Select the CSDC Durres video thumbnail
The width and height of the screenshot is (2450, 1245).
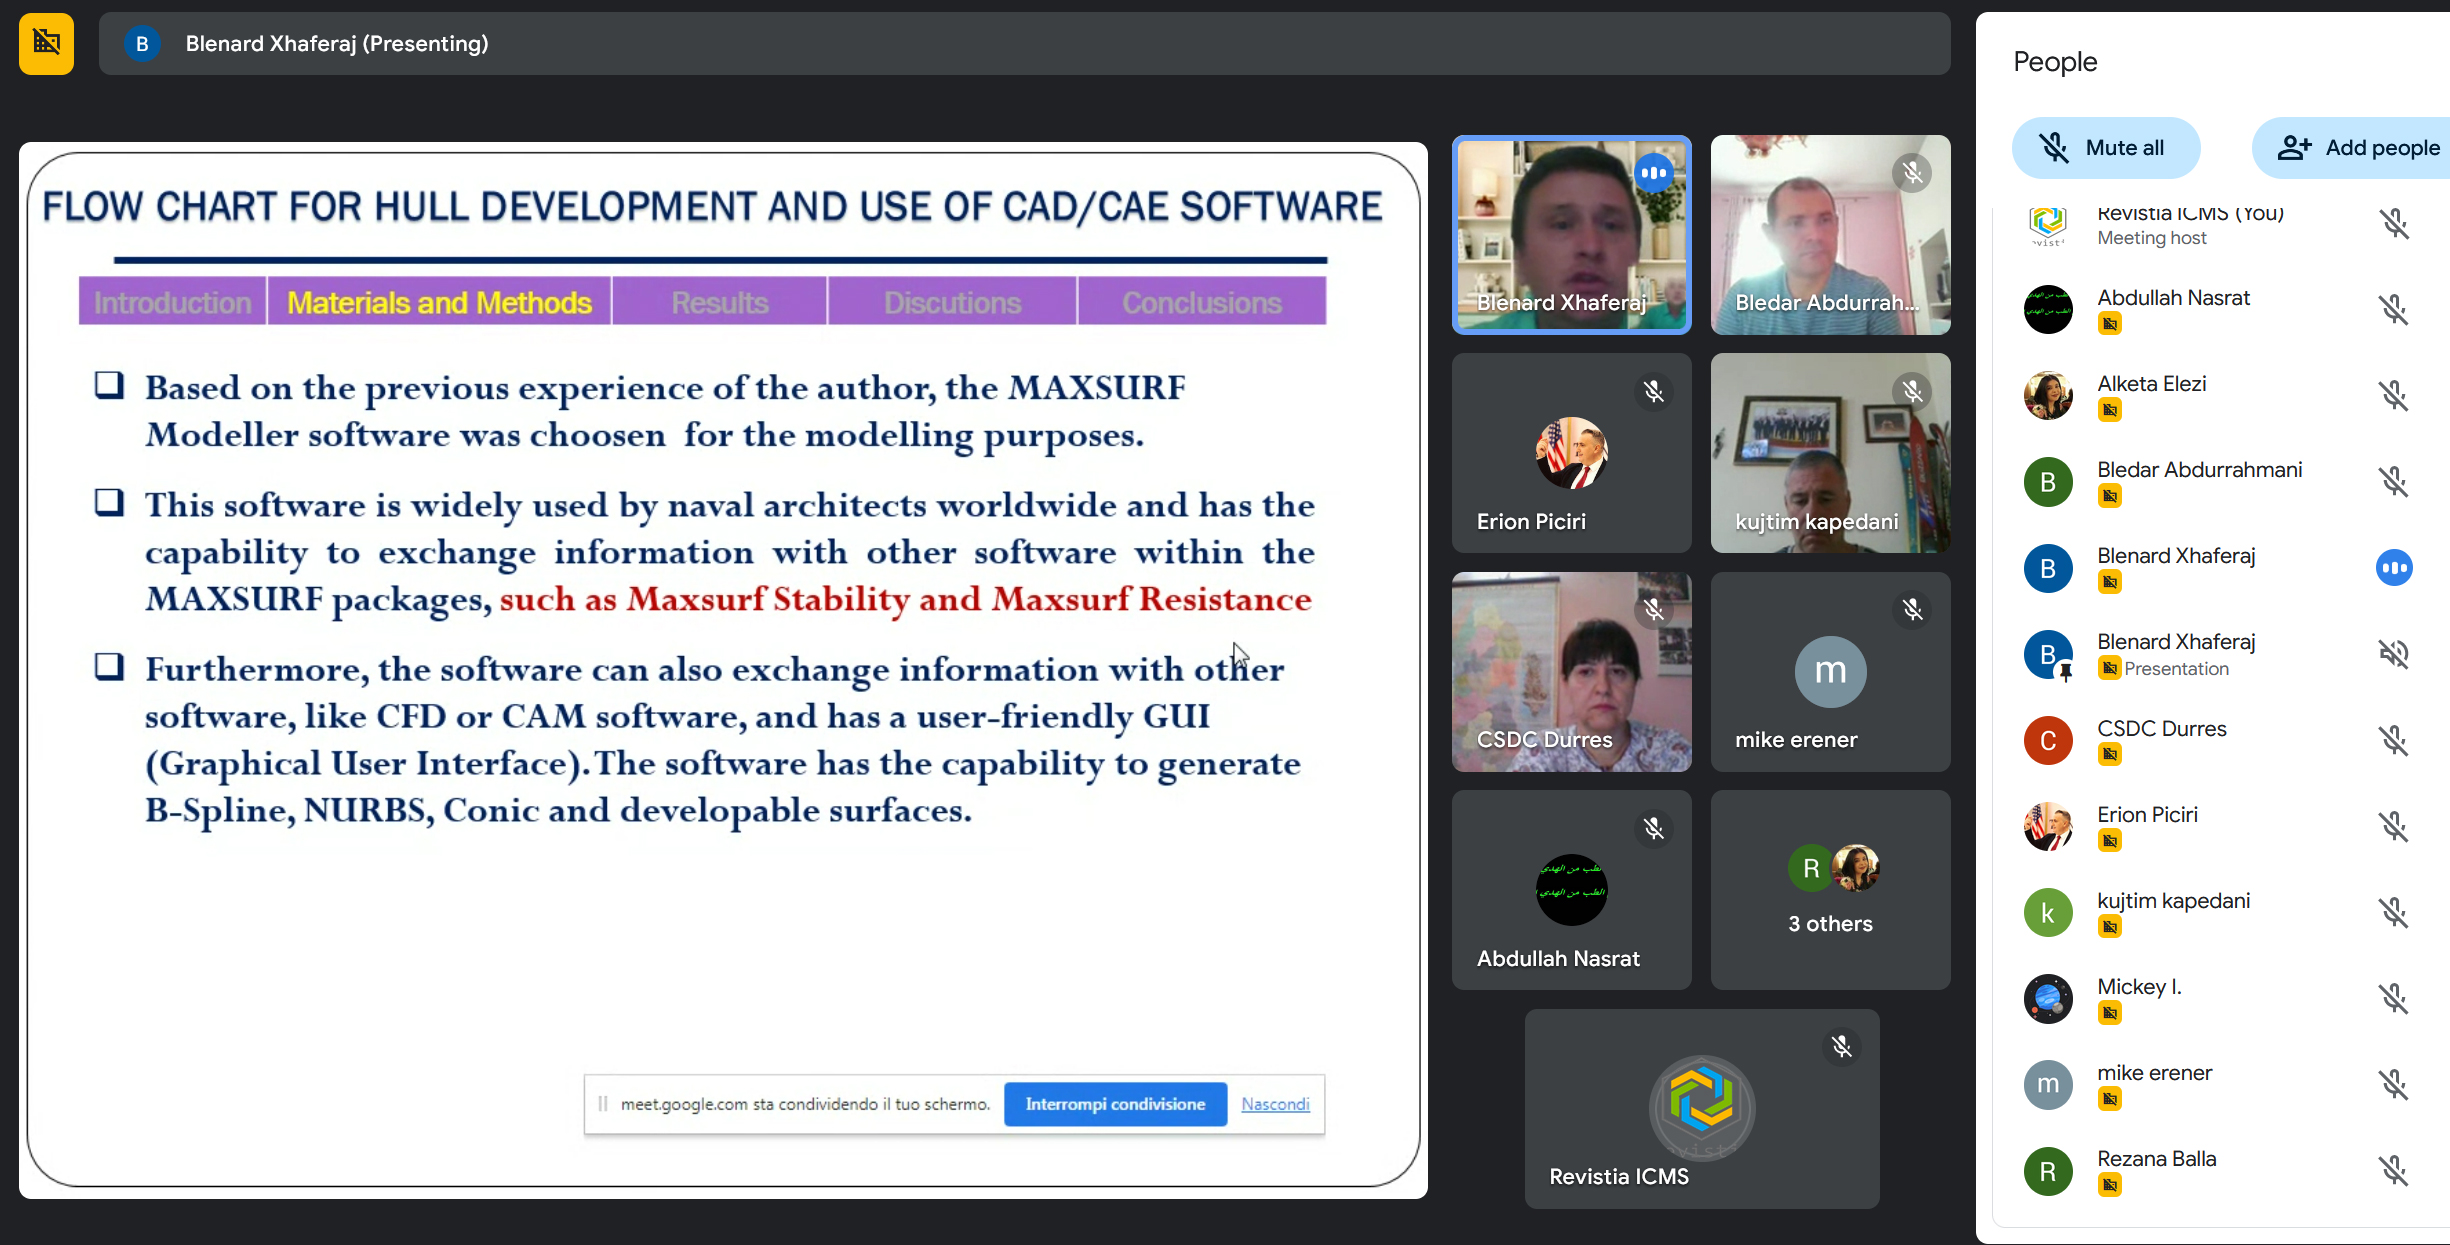[1571, 671]
